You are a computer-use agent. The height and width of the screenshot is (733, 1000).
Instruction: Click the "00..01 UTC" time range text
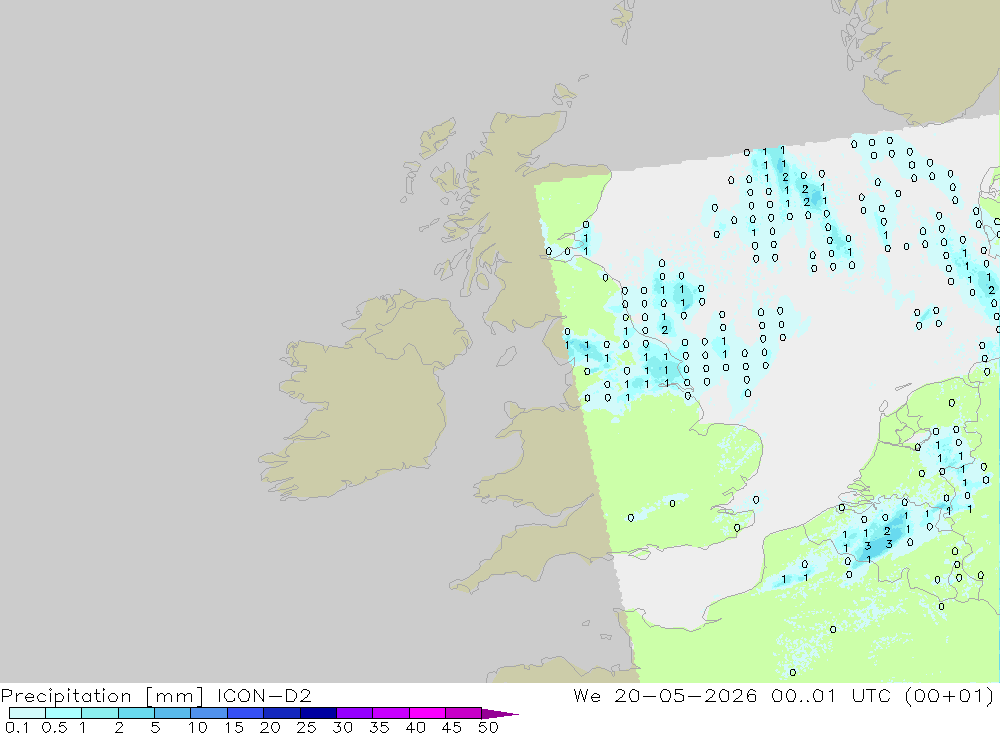pos(831,695)
